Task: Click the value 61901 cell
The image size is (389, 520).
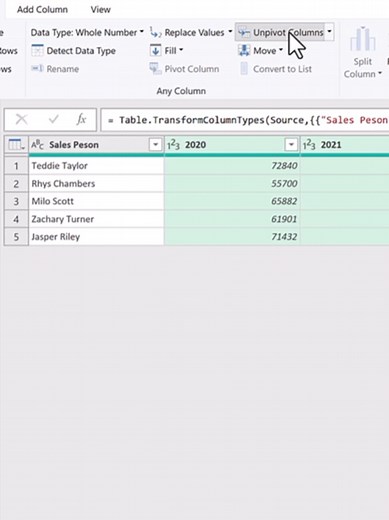Action: (x=232, y=219)
